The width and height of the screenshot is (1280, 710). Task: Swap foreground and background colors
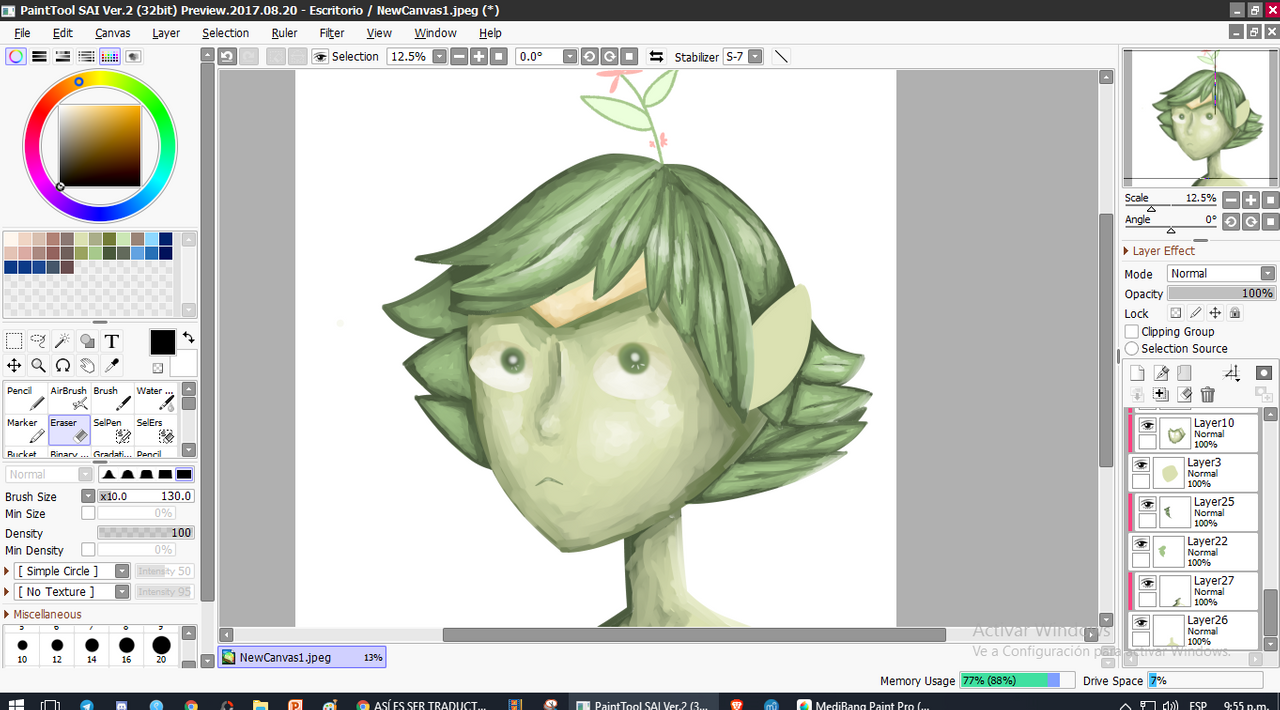point(188,338)
